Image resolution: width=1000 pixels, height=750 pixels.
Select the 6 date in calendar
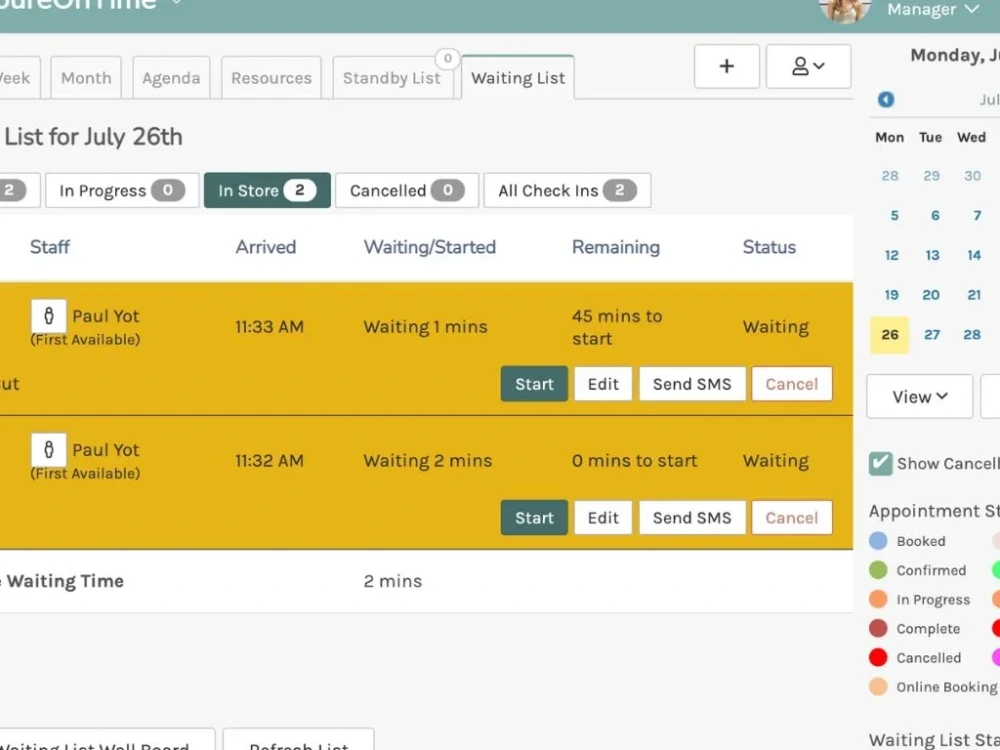point(935,216)
